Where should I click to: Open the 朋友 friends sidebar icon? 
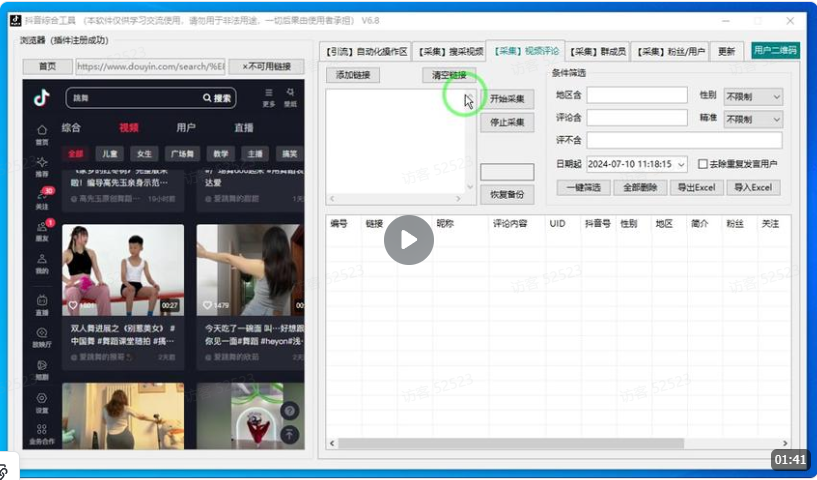coord(42,231)
